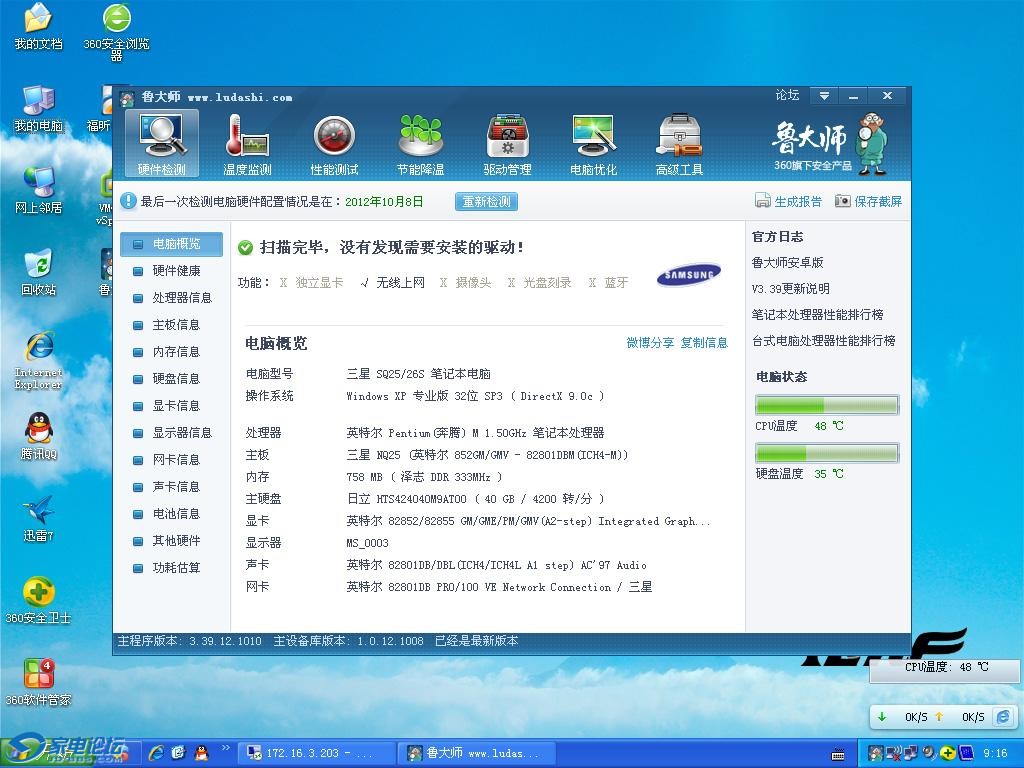Open the 高级工具 advanced tools icon
The height and width of the screenshot is (768, 1024).
(x=679, y=143)
